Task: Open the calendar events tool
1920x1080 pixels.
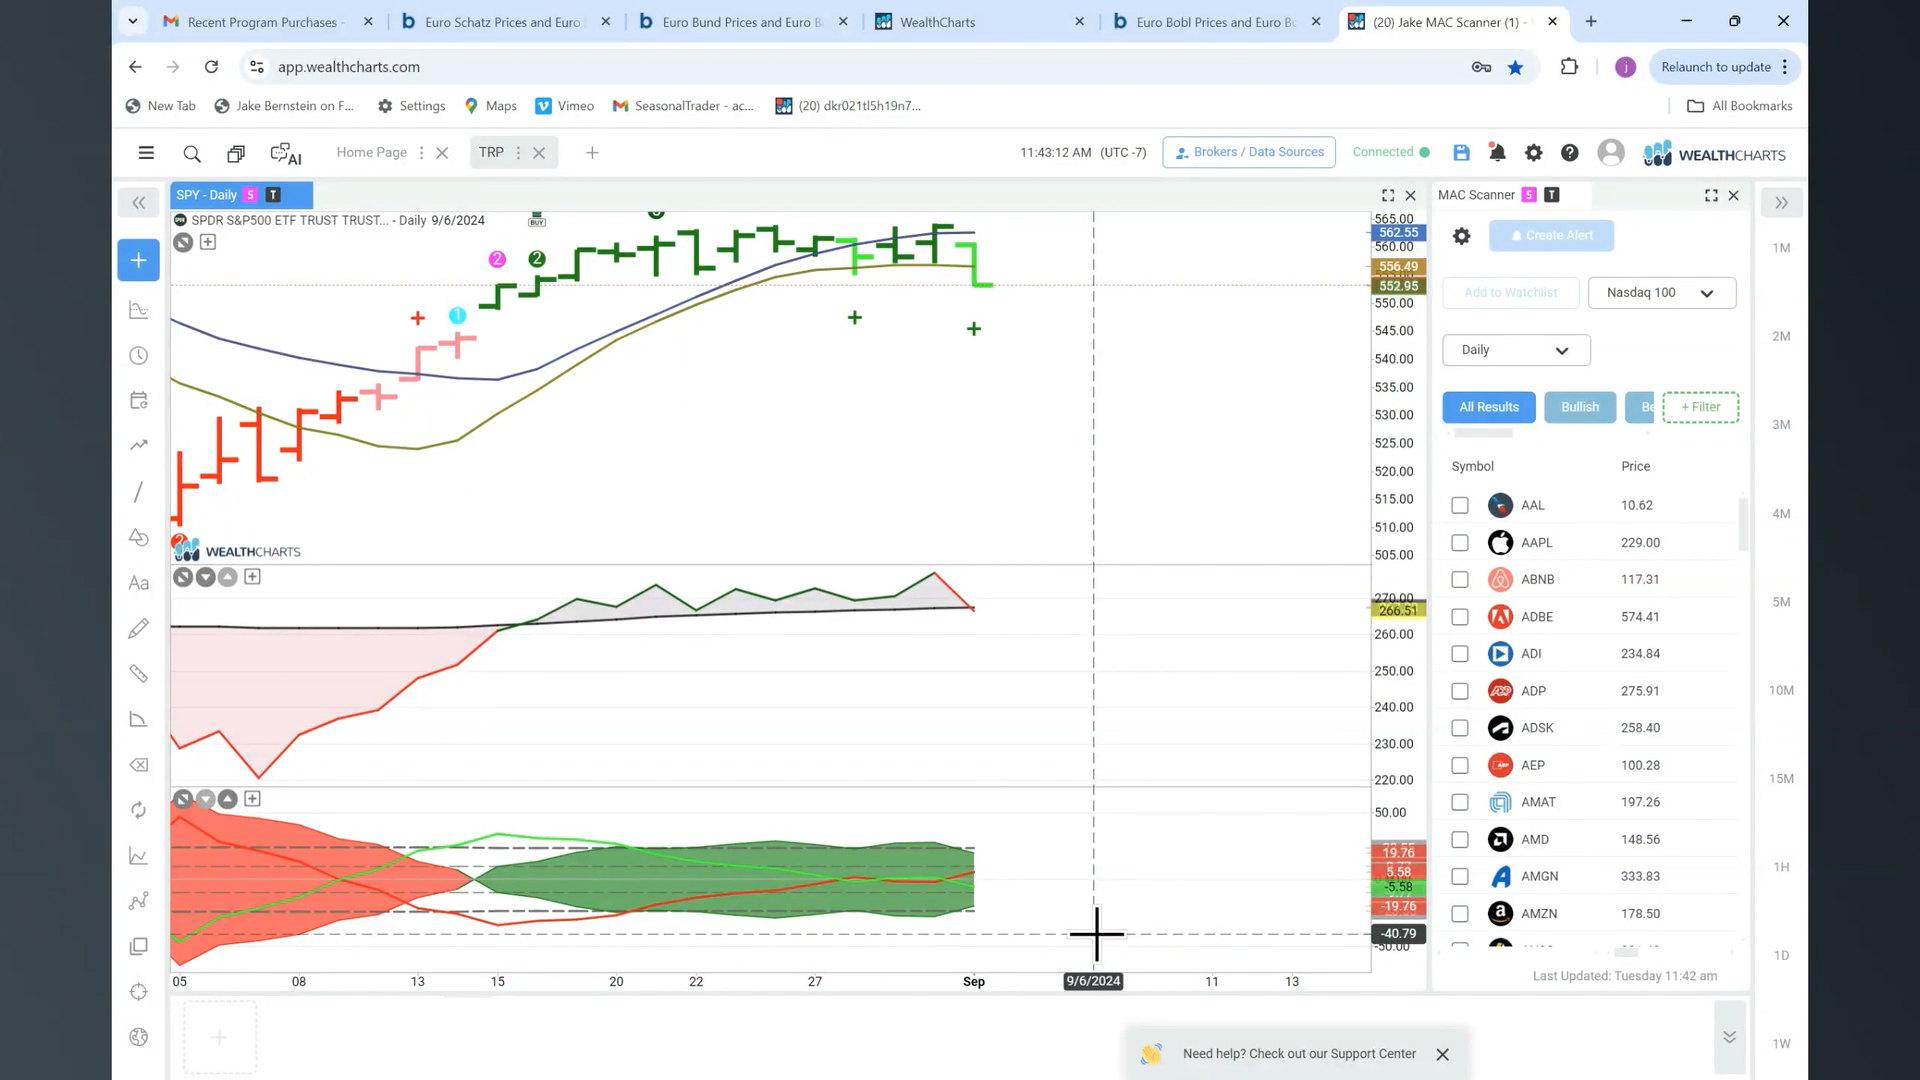Action: pos(138,400)
